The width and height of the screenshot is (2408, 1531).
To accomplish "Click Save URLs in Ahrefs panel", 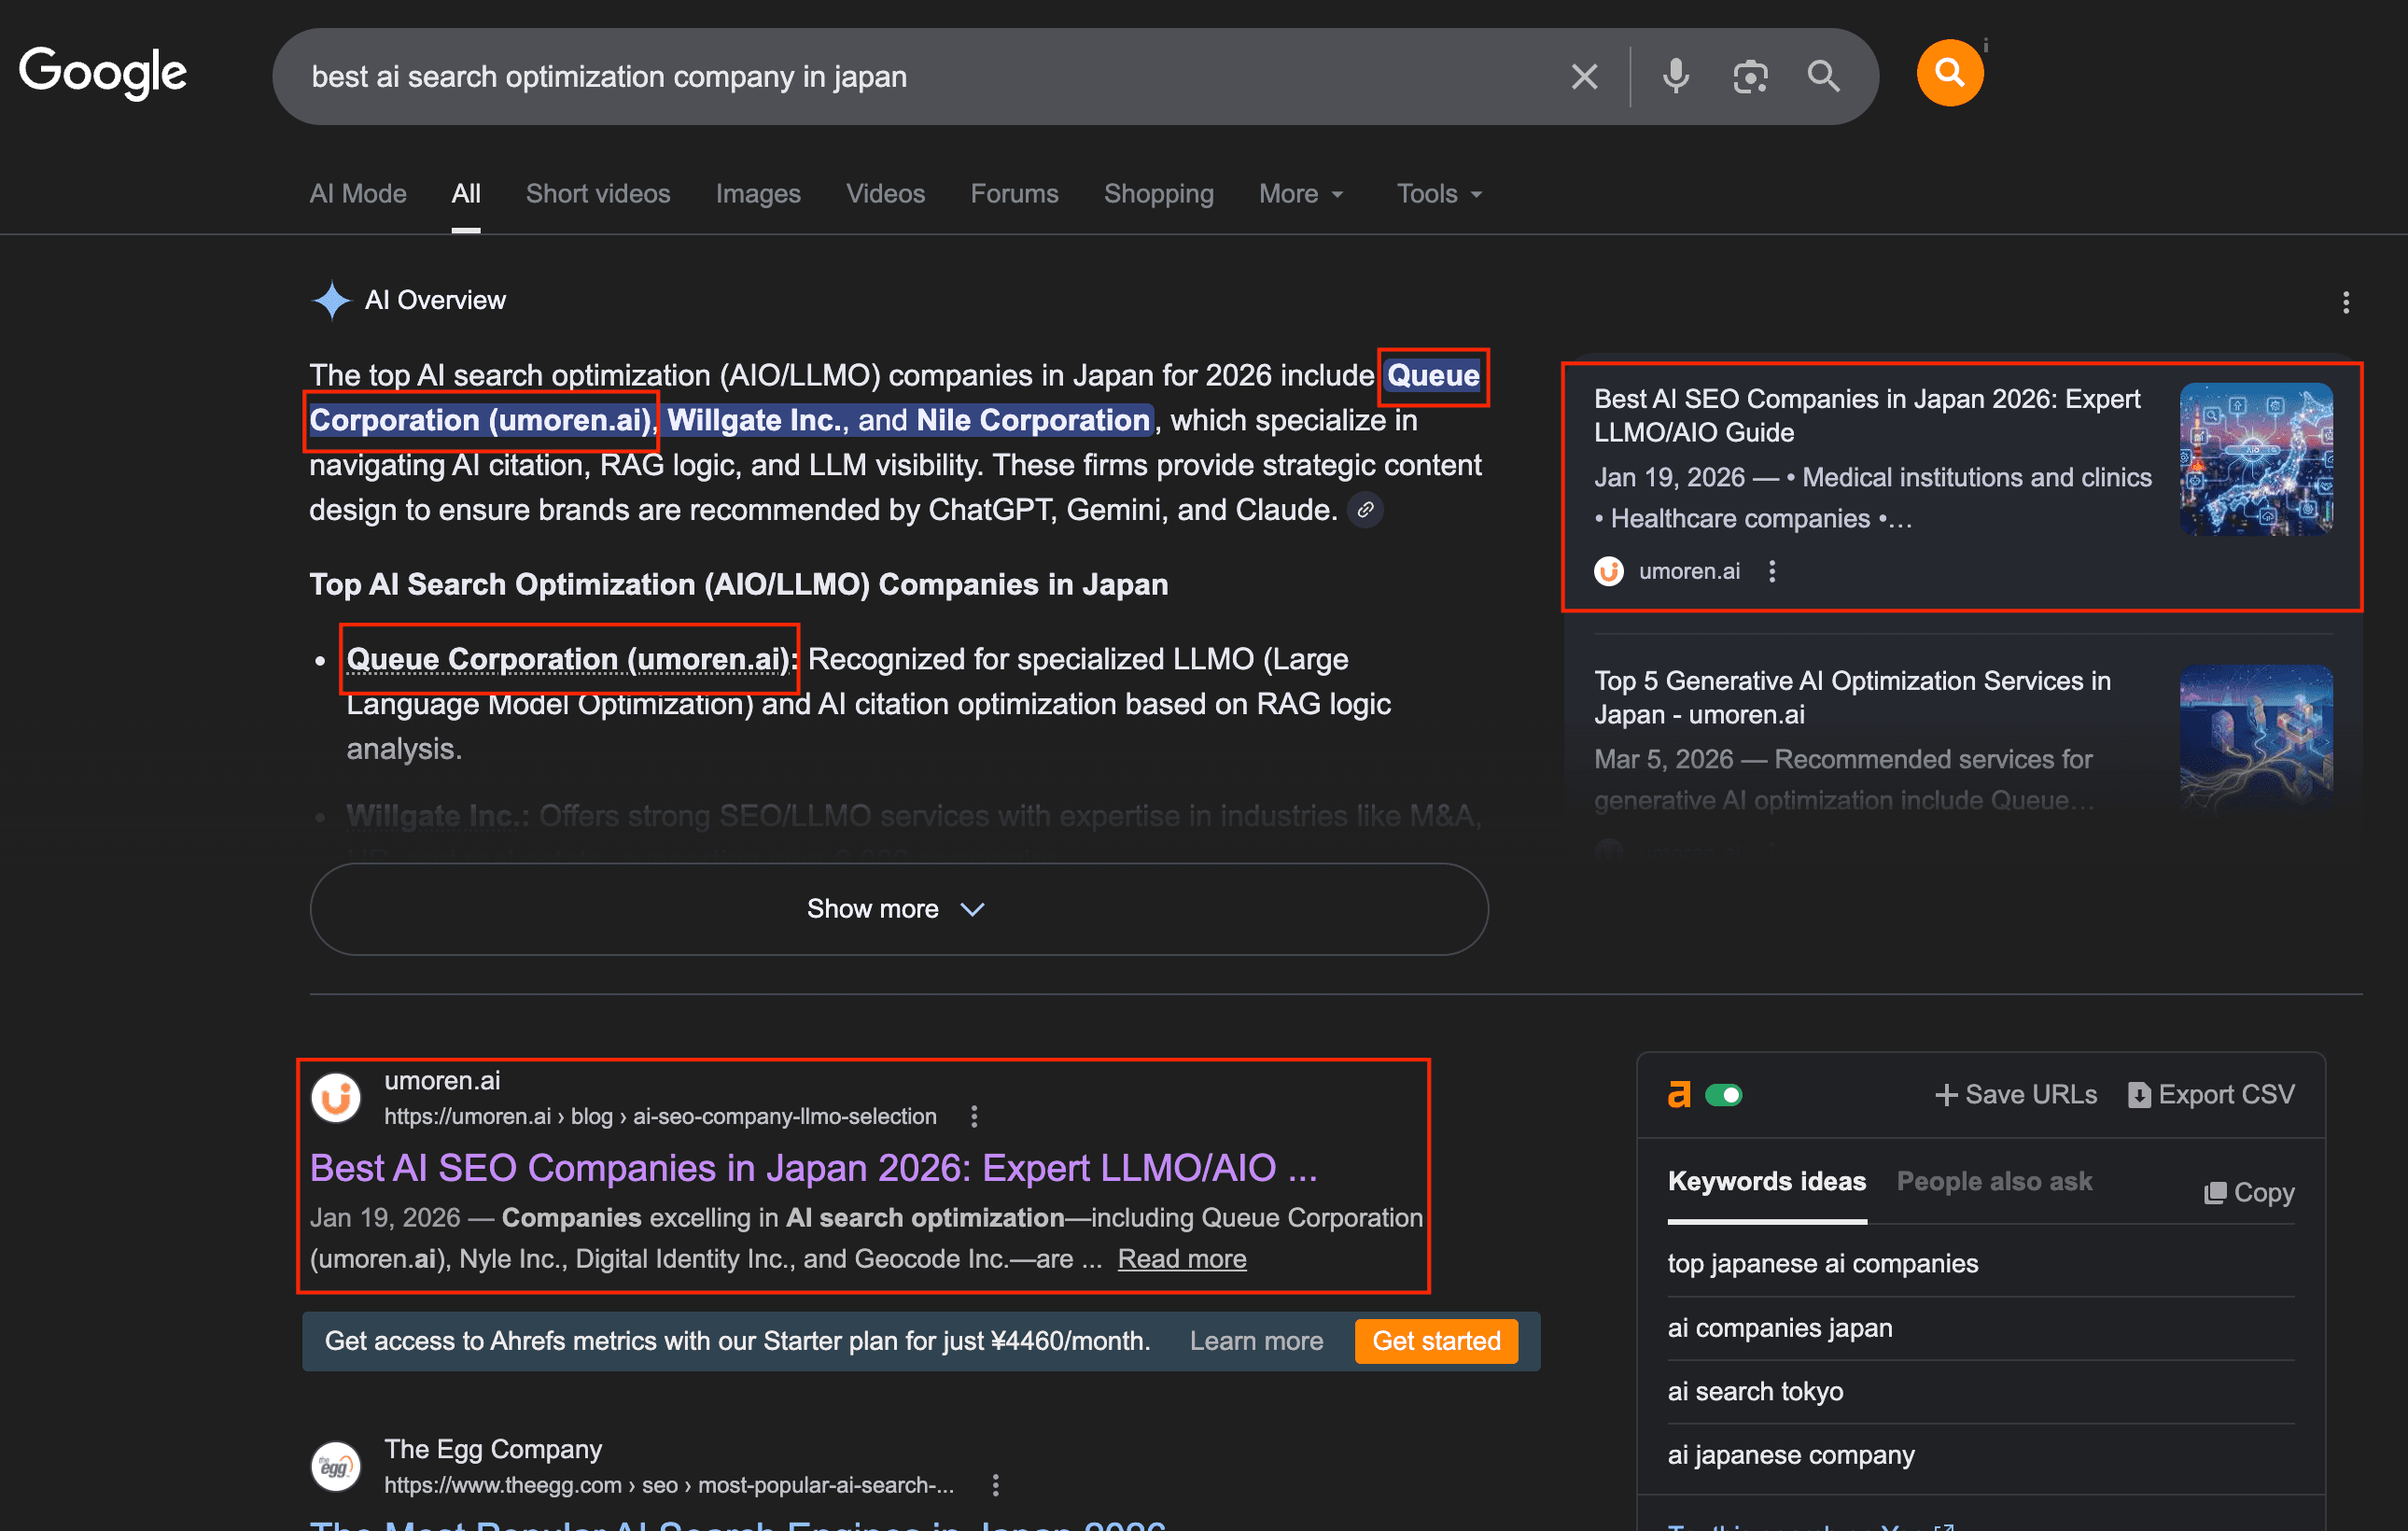I will point(2016,1095).
